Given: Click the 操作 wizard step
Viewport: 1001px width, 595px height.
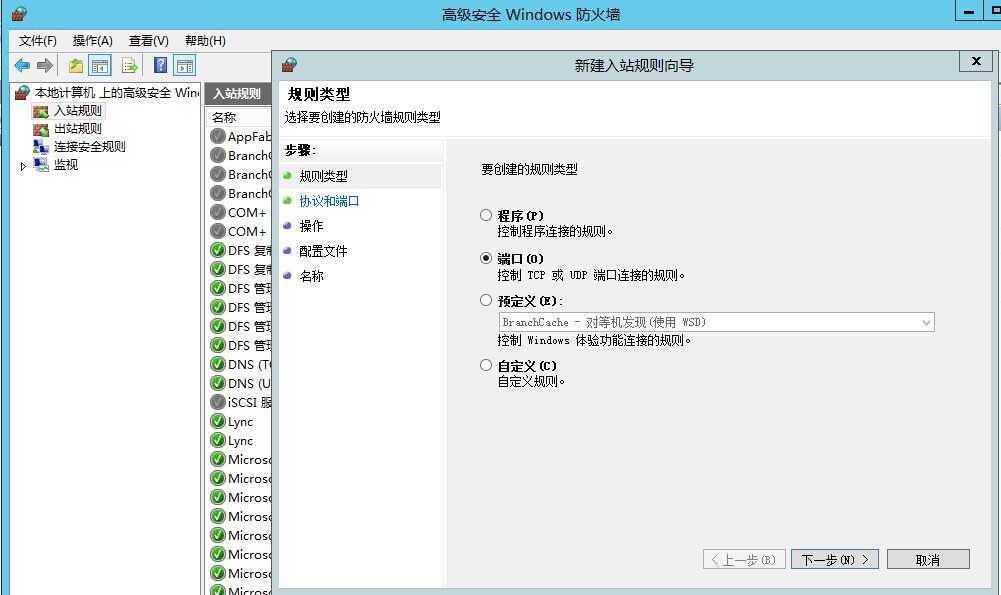Looking at the screenshot, I should pyautogui.click(x=312, y=226).
